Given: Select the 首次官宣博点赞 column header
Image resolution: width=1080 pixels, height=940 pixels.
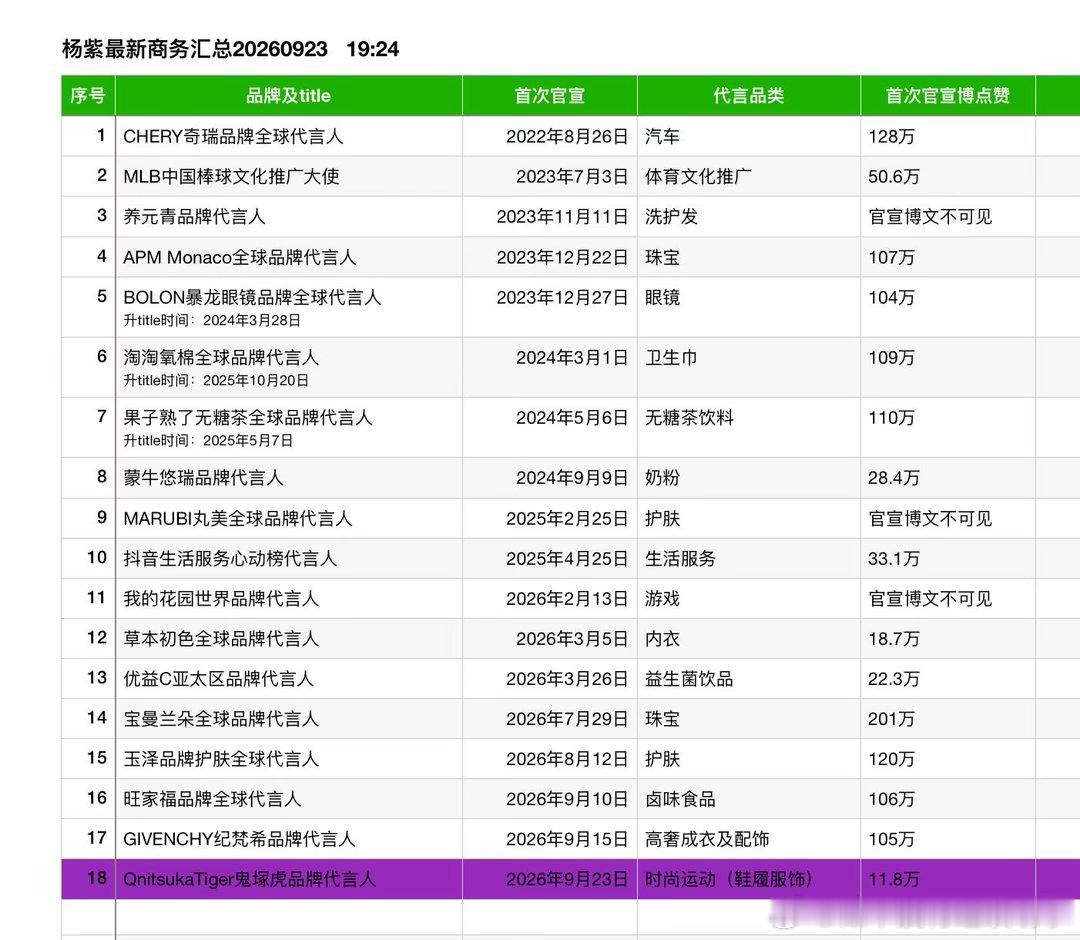Looking at the screenshot, I should click(x=948, y=95).
